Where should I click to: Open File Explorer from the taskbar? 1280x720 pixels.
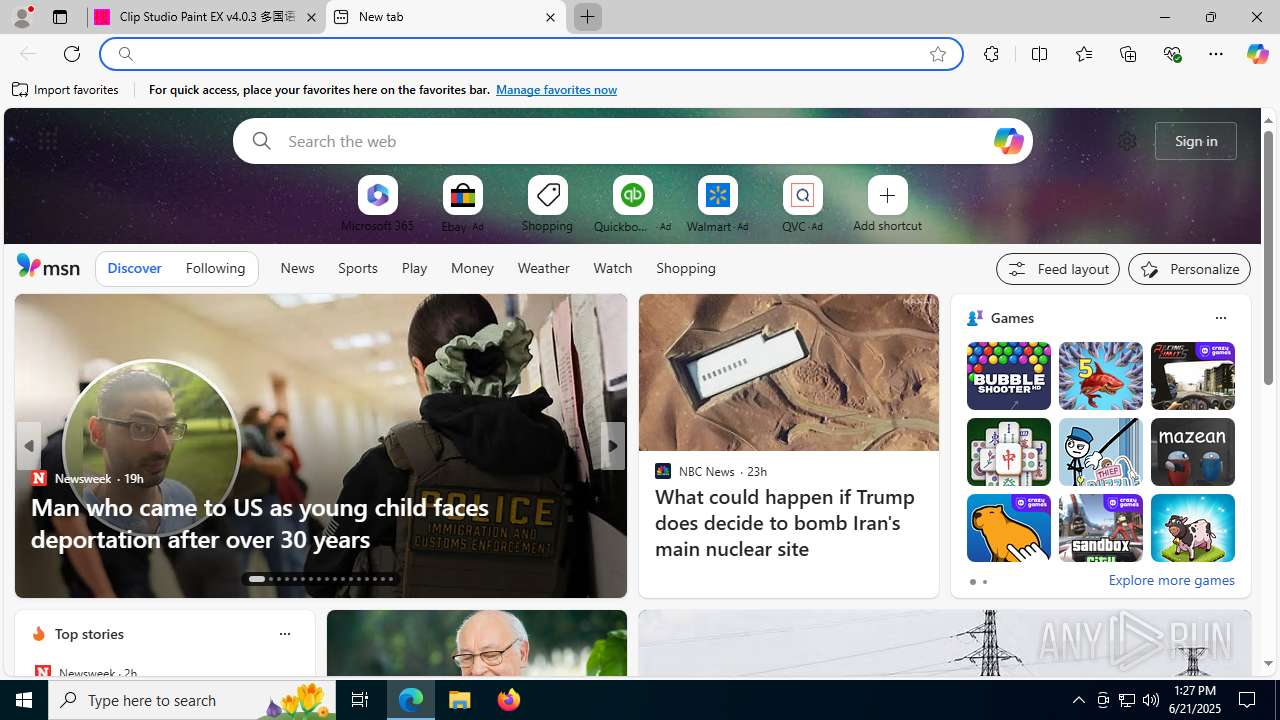click(x=460, y=700)
